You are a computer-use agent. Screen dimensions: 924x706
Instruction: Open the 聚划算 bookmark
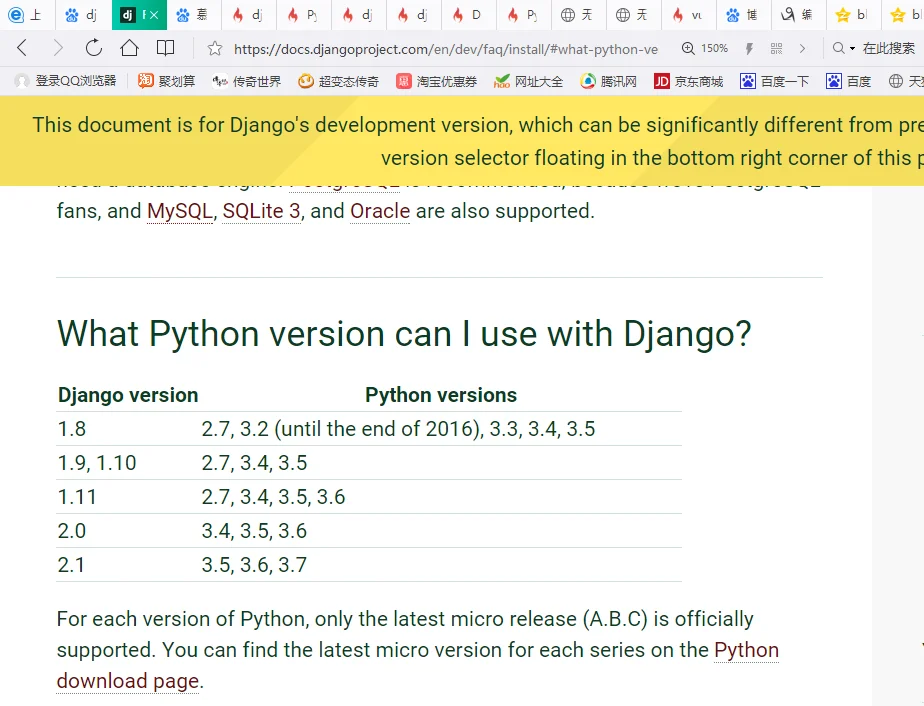(x=166, y=81)
